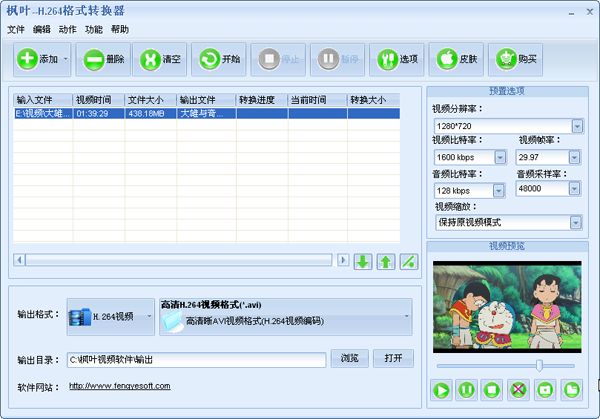600x419 pixels.
Task: Open the 帮助 menu
Action: (120, 29)
